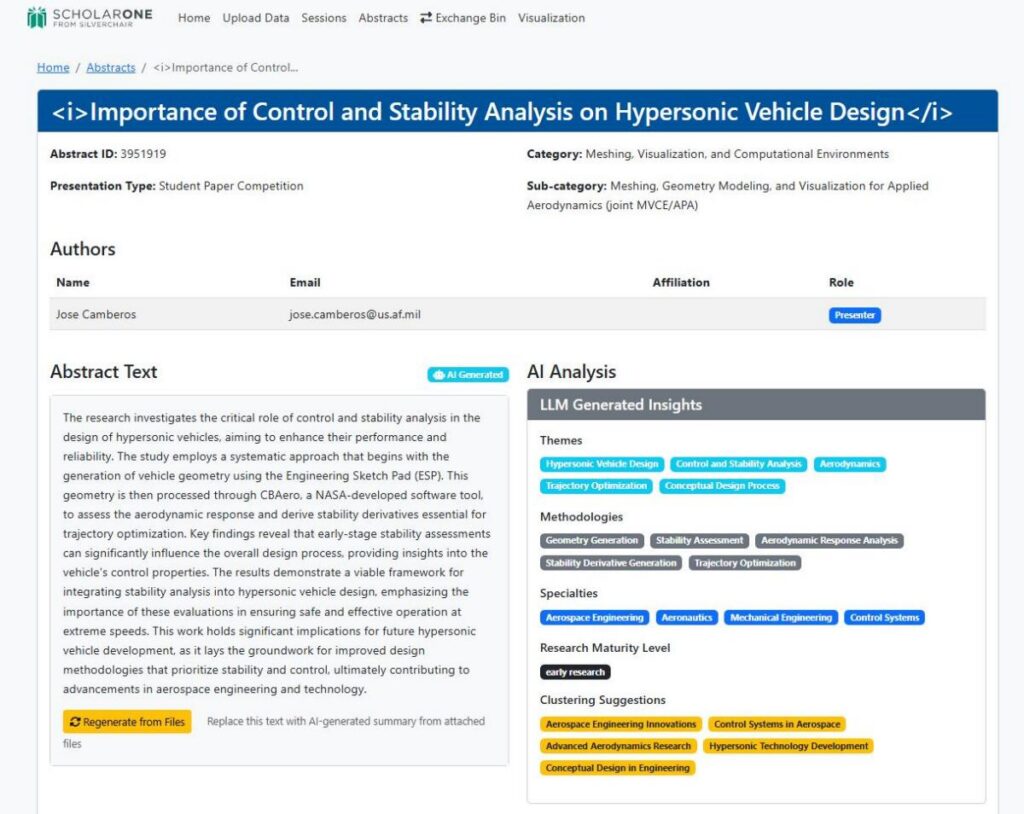Click the Abstracts breadcrumb link

[110, 67]
